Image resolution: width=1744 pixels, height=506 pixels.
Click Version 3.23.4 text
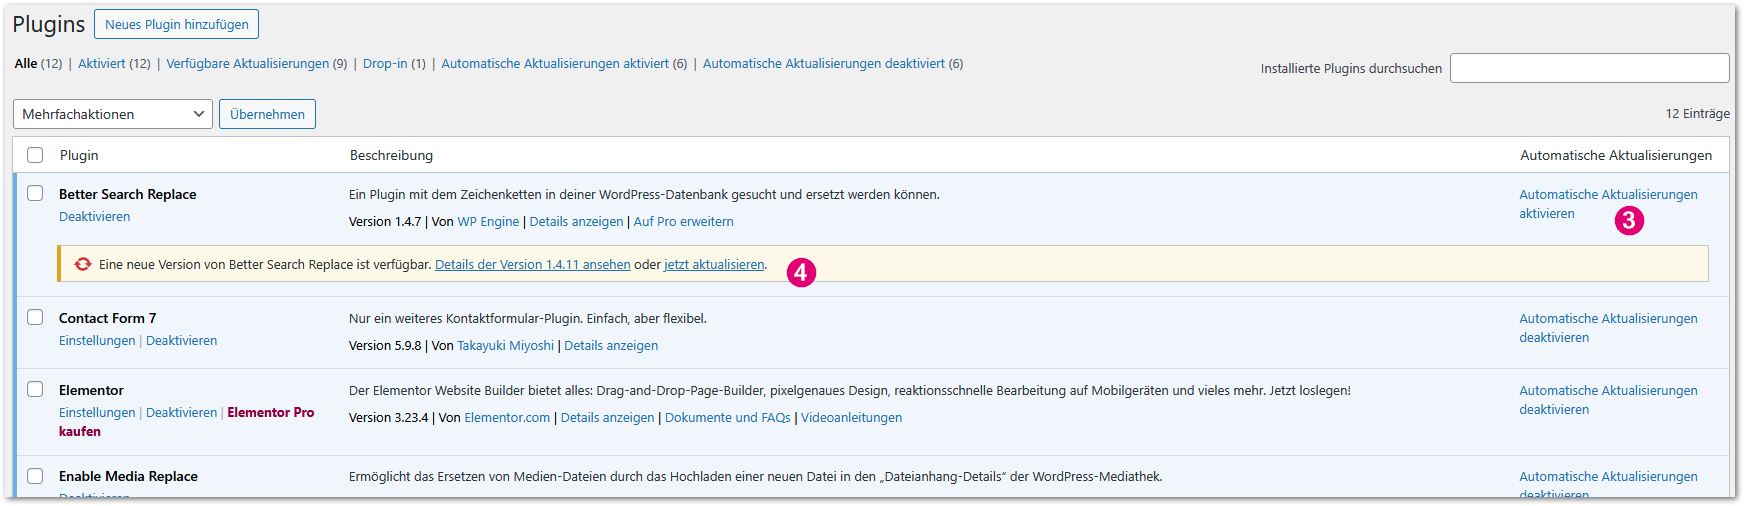pos(388,417)
